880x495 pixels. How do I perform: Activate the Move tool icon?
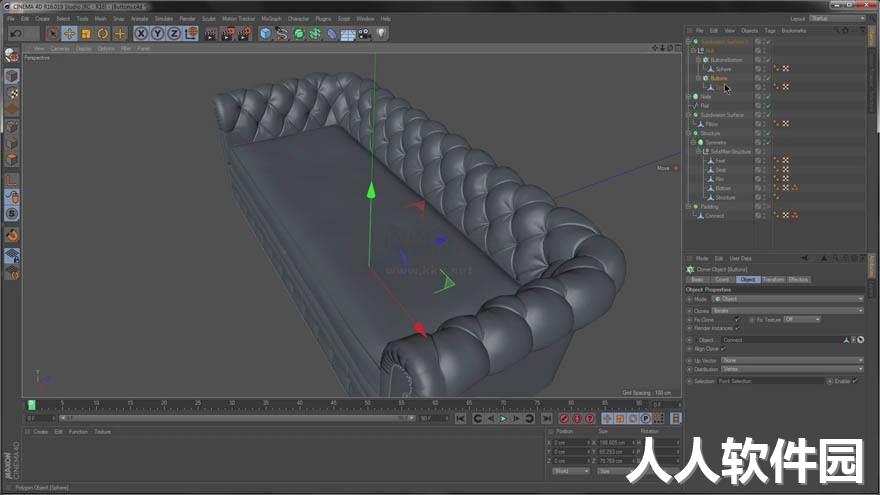(x=69, y=34)
